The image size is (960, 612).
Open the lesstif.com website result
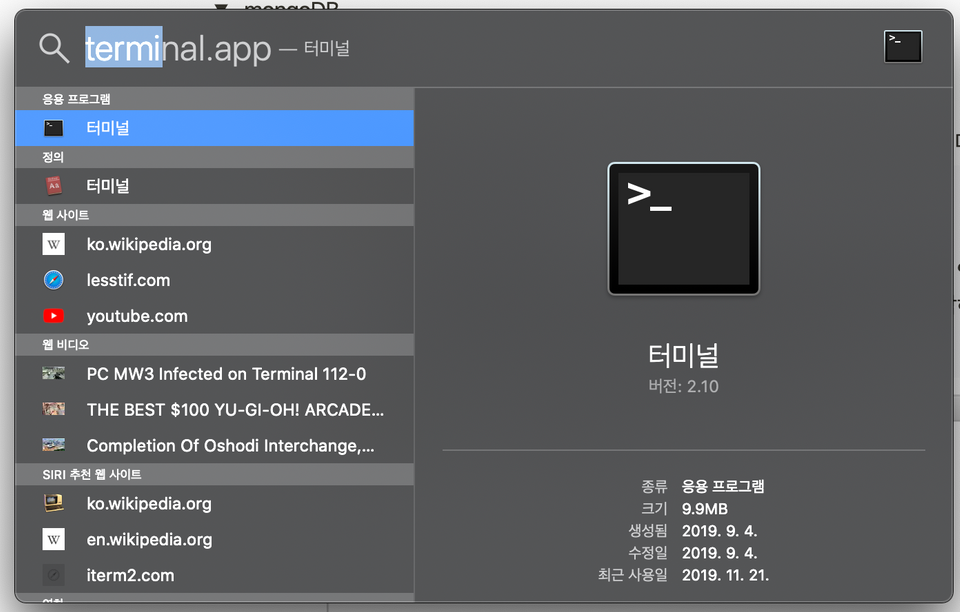point(214,280)
